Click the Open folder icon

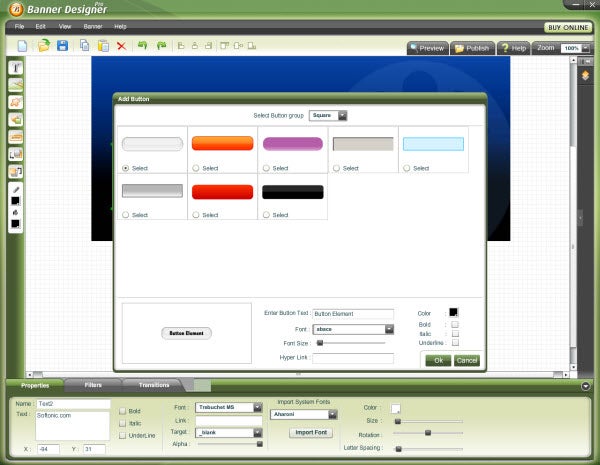point(44,46)
